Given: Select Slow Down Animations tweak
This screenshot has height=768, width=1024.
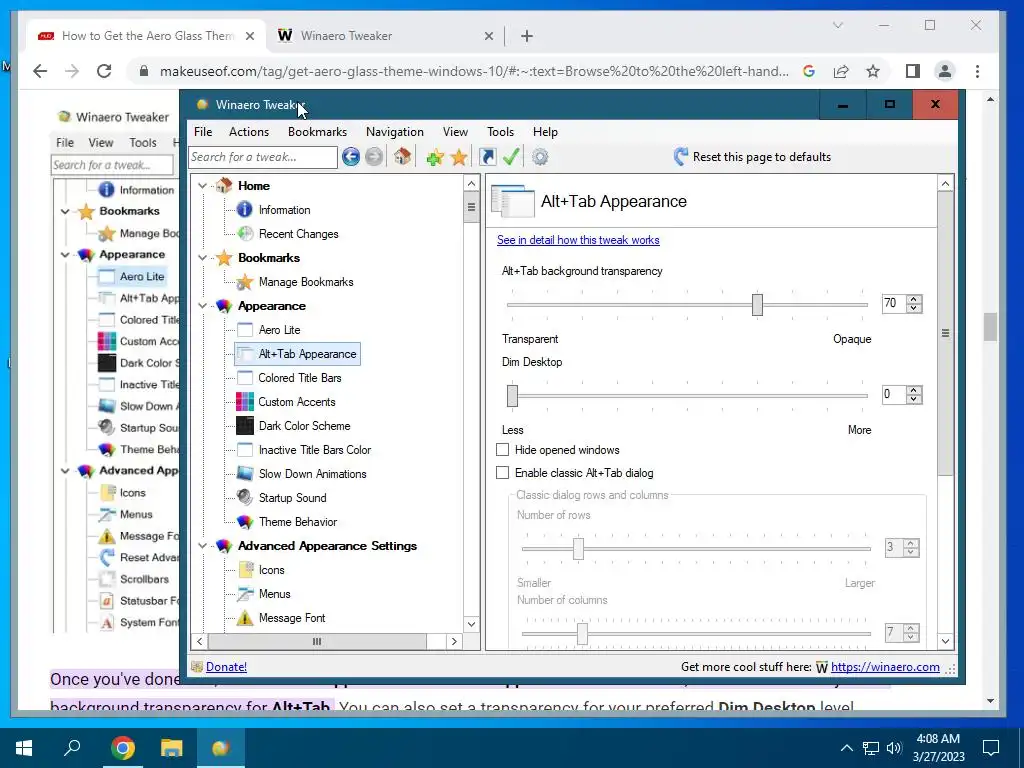Looking at the screenshot, I should [x=312, y=474].
